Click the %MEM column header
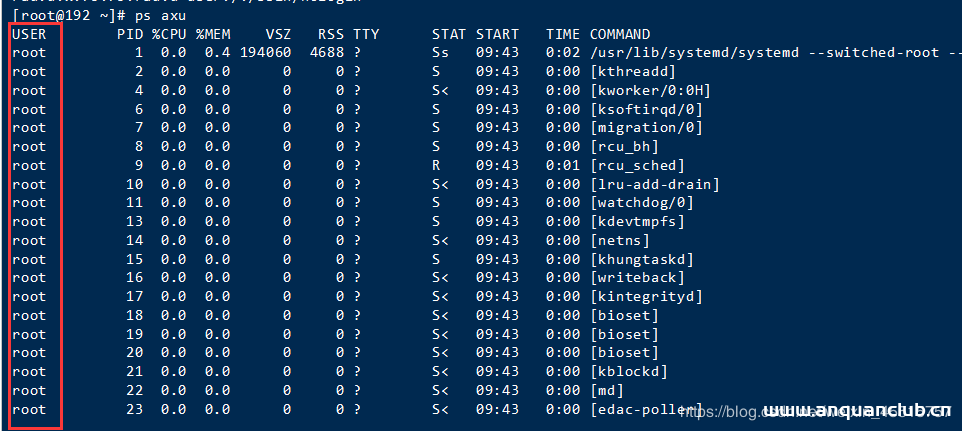962x431 pixels. coord(212,34)
